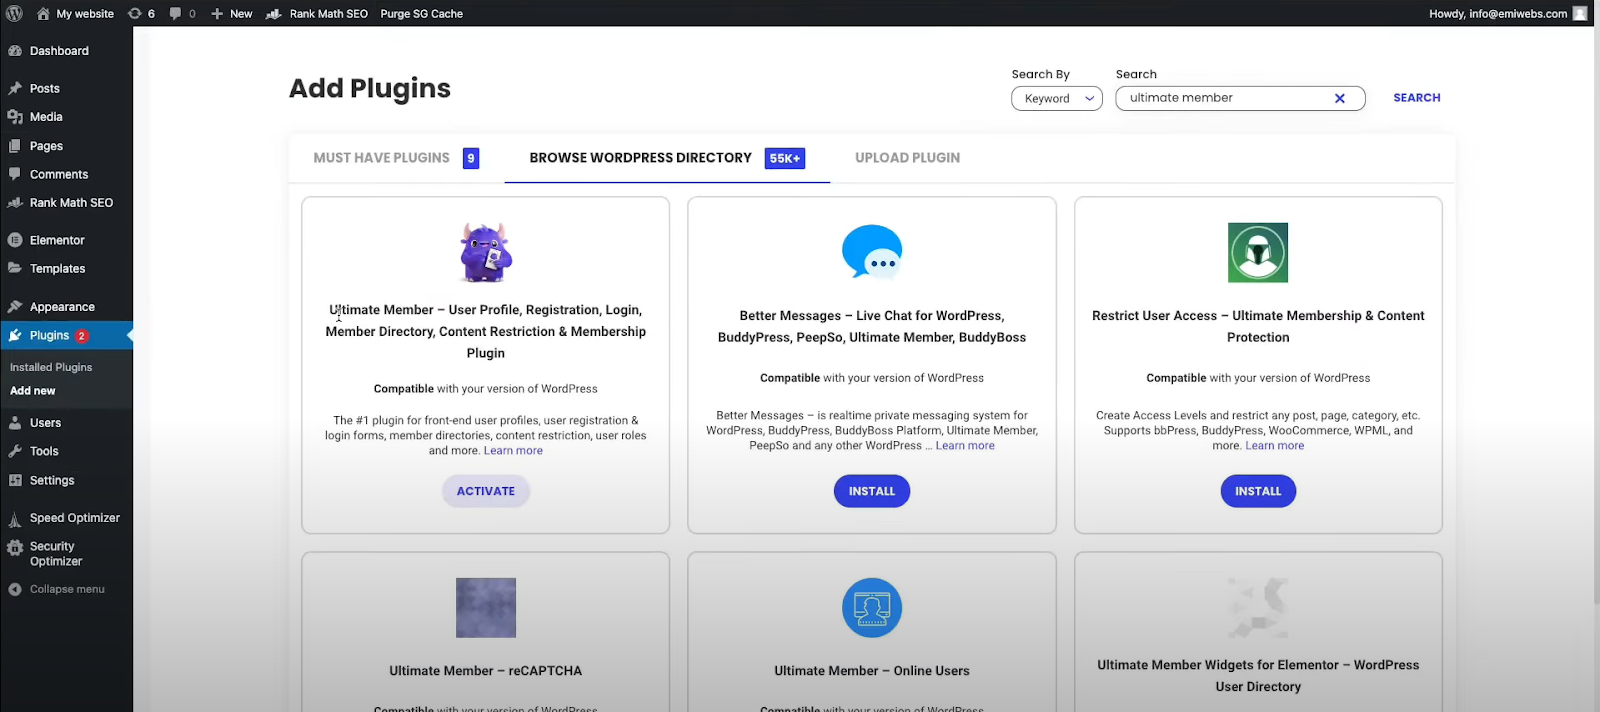Click the Restrict User Access helmet icon
The width and height of the screenshot is (1600, 712).
[x=1258, y=252]
